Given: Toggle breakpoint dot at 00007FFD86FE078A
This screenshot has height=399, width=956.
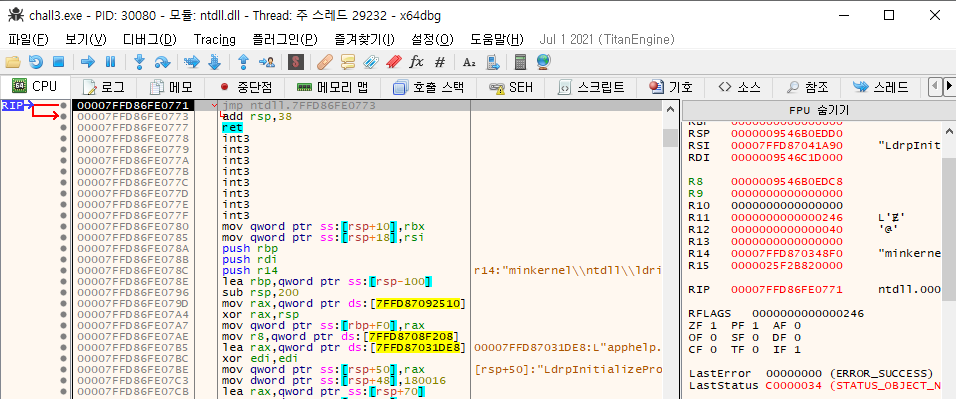Looking at the screenshot, I should (x=63, y=248).
